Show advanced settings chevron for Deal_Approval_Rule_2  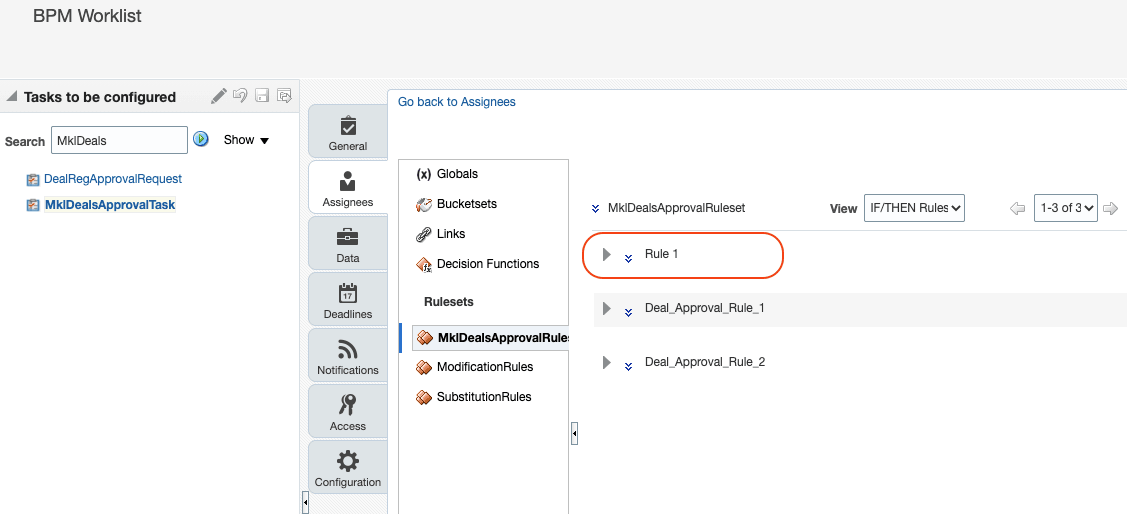[628, 366]
